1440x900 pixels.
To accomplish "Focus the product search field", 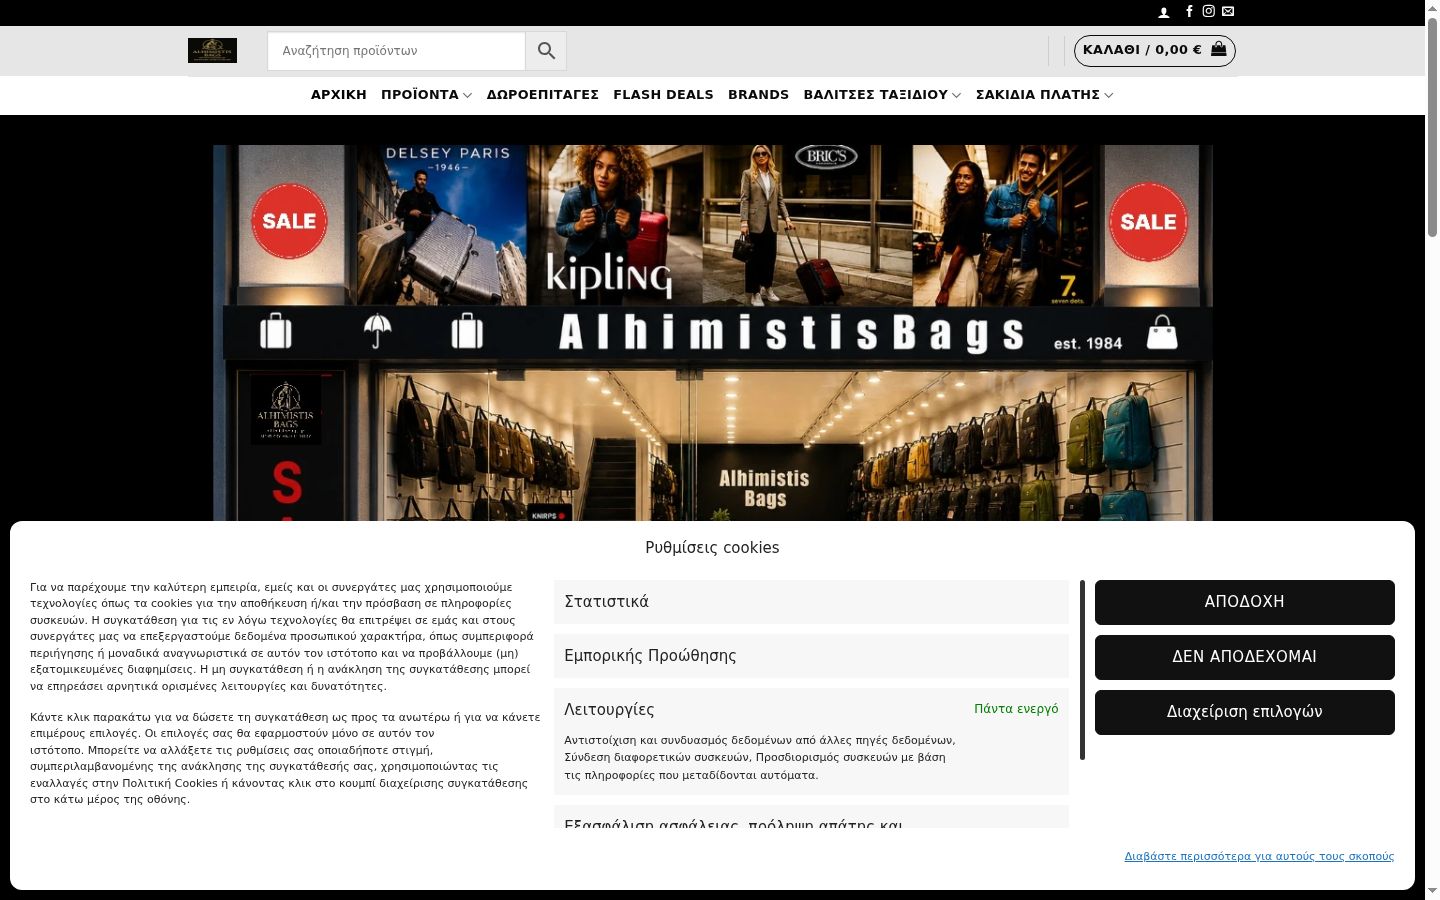I will (x=396, y=51).
